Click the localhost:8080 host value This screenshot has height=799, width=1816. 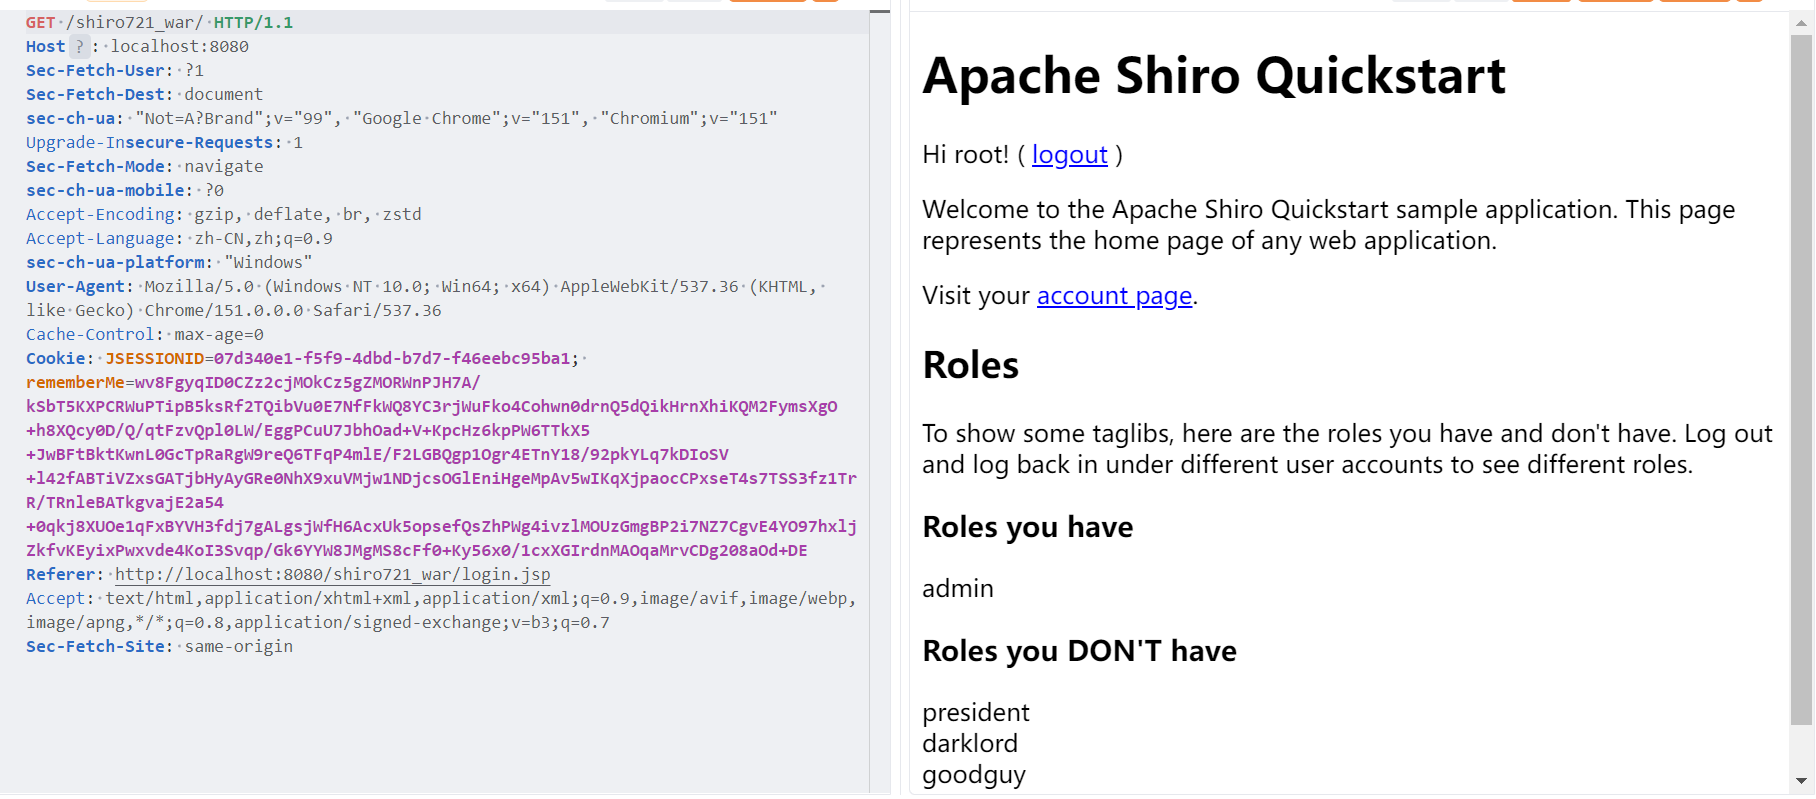180,47
